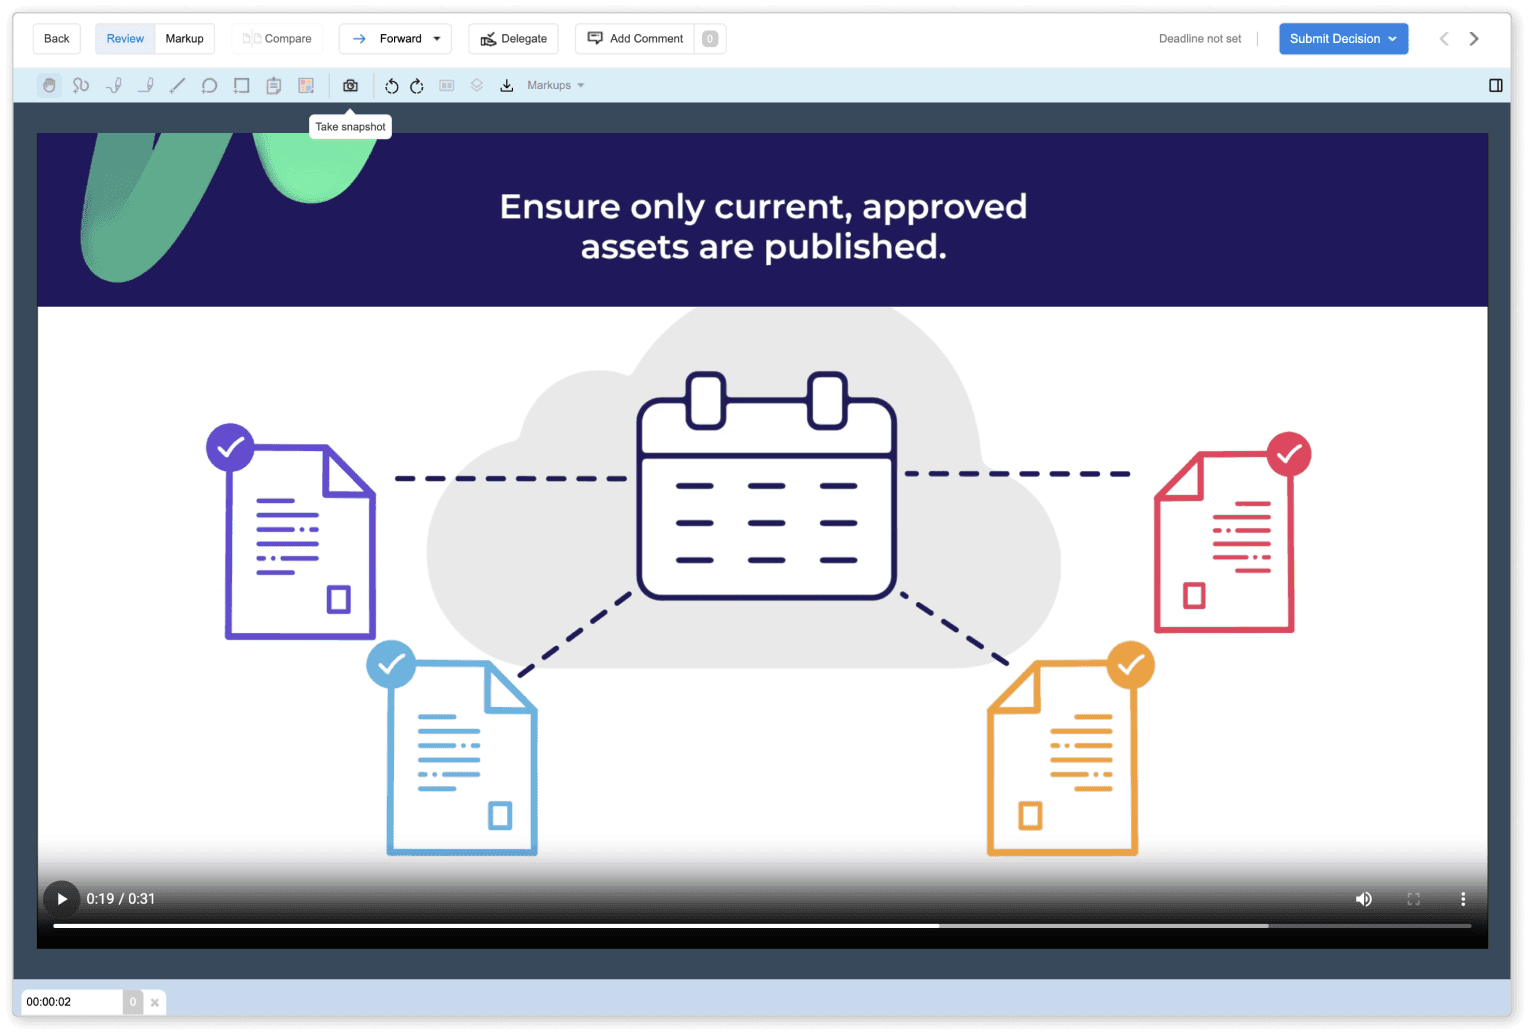Select the Pan hand tool
Viewport: 1530px width, 1035px height.
(49, 85)
